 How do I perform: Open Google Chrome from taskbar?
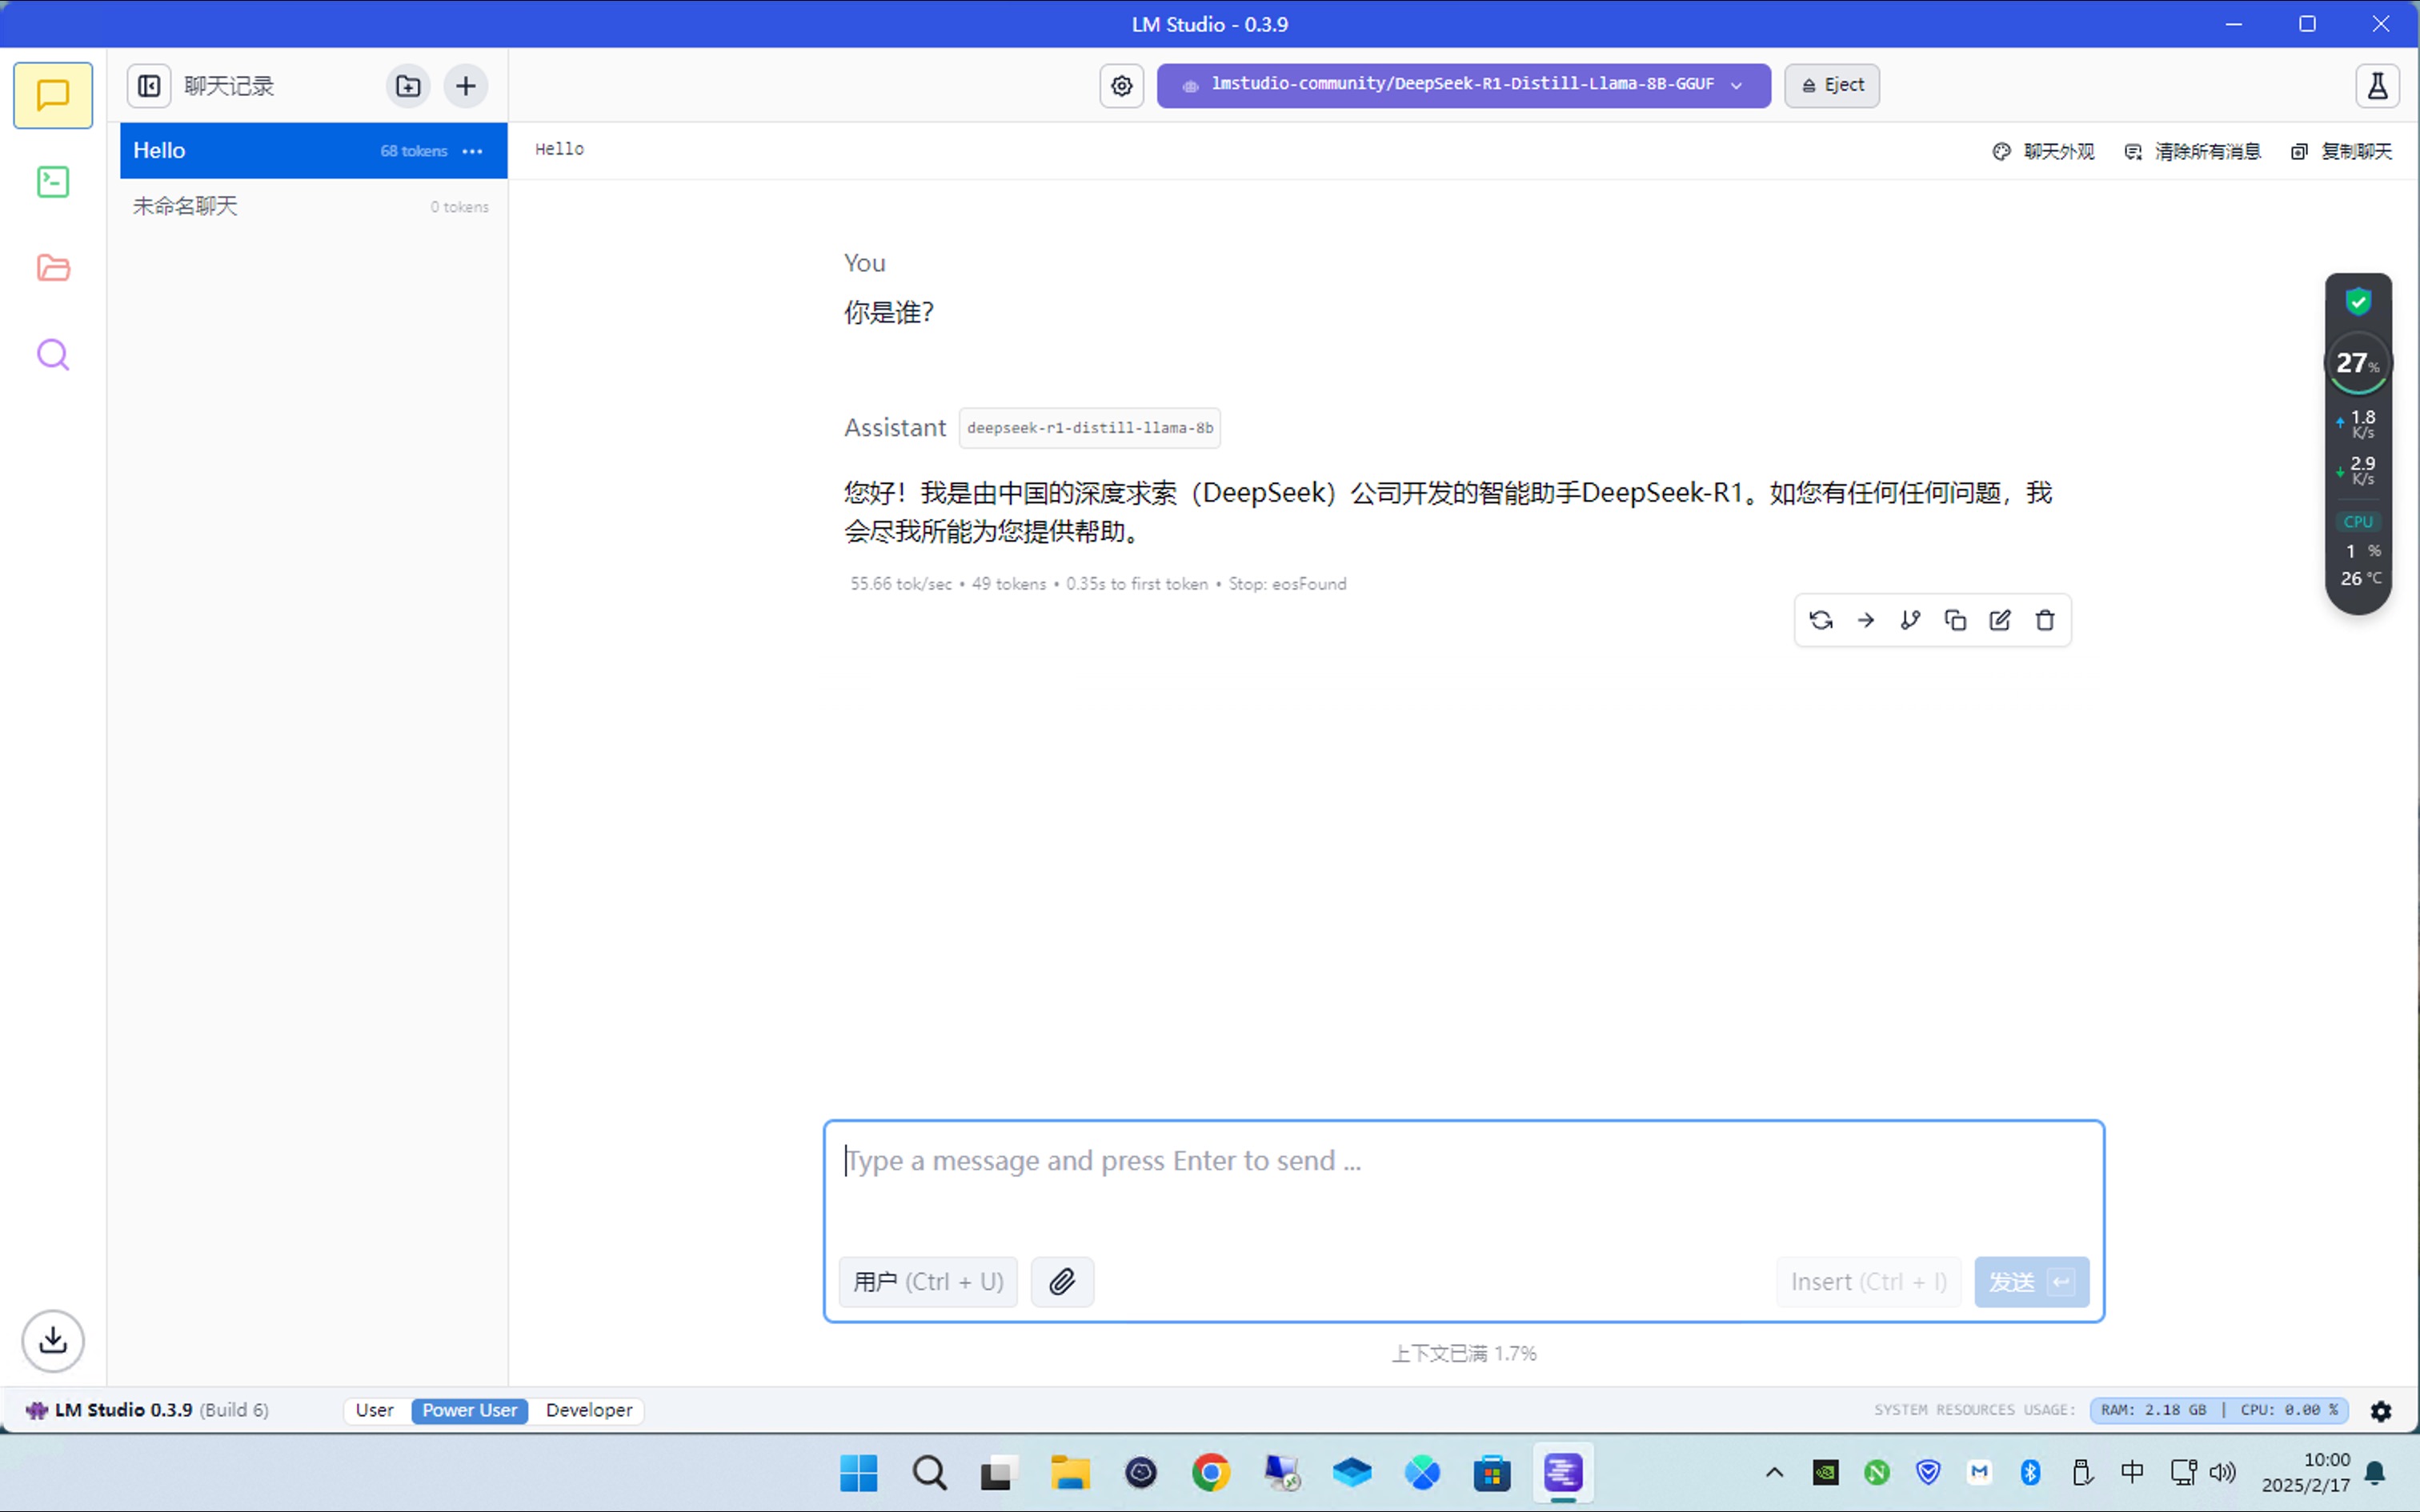coord(1211,1472)
